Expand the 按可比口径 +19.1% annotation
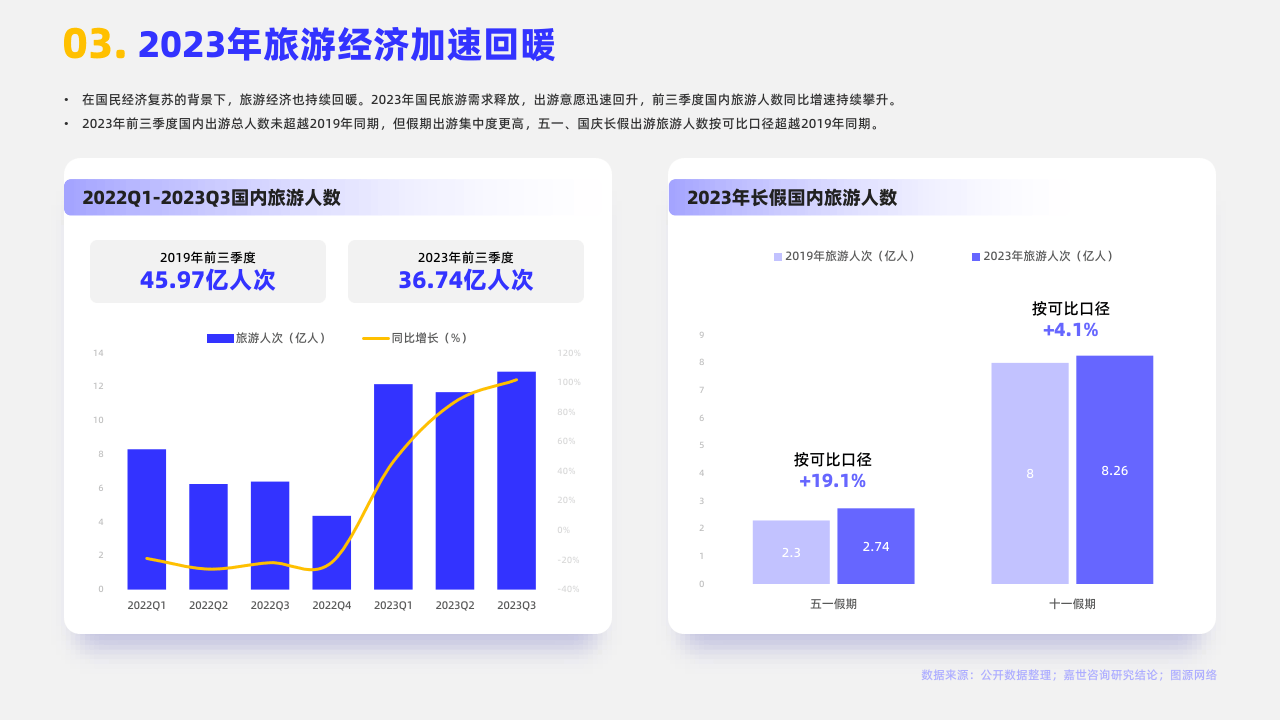The width and height of the screenshot is (1280, 720). 832,469
